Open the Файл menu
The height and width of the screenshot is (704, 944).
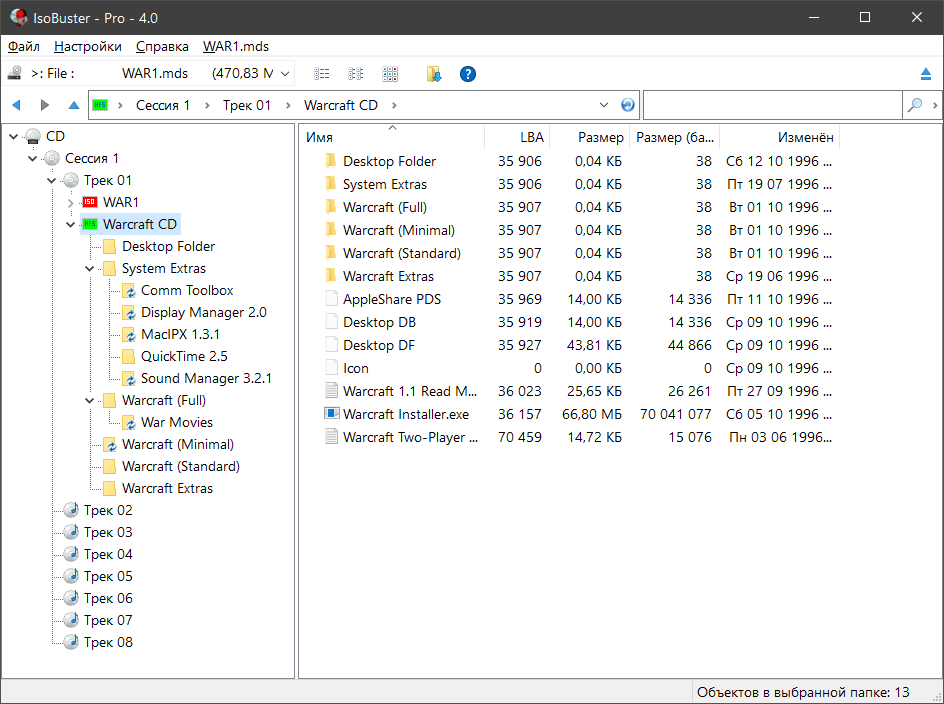tap(24, 46)
